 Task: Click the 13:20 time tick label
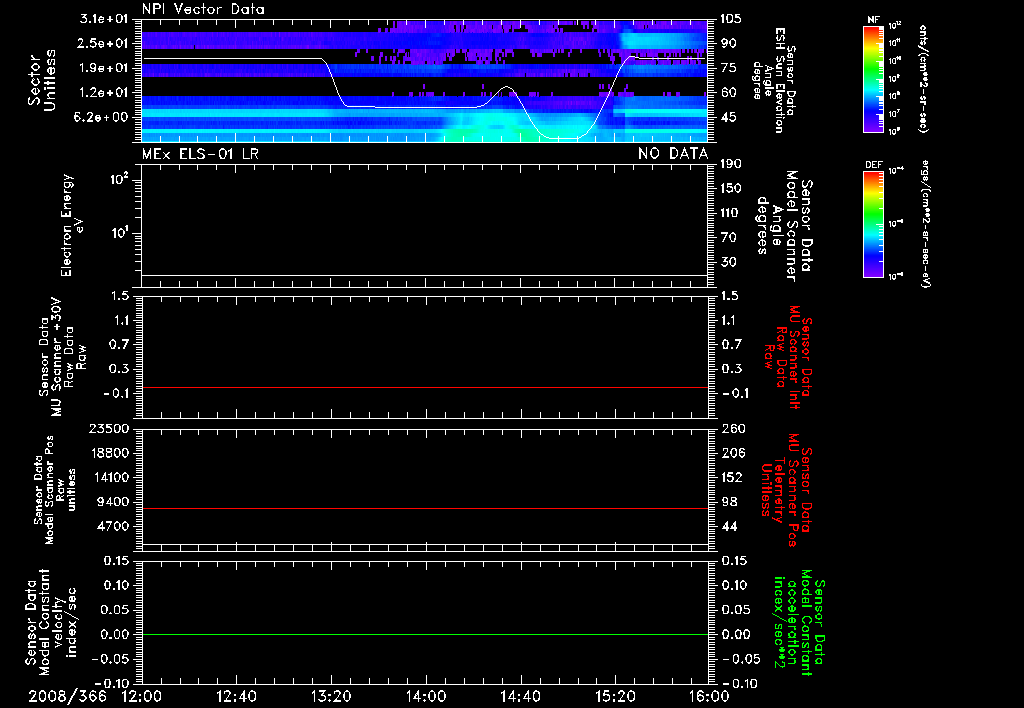[331, 696]
